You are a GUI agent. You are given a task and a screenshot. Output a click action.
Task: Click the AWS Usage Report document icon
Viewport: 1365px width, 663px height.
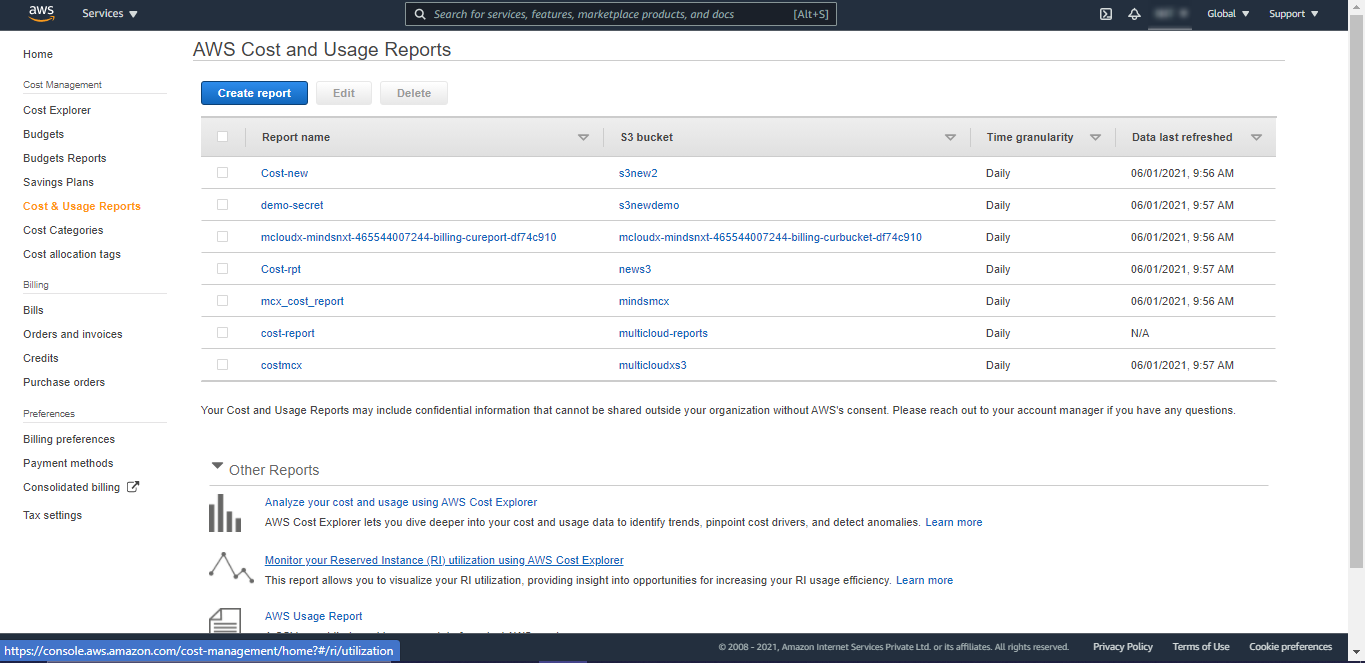click(225, 620)
